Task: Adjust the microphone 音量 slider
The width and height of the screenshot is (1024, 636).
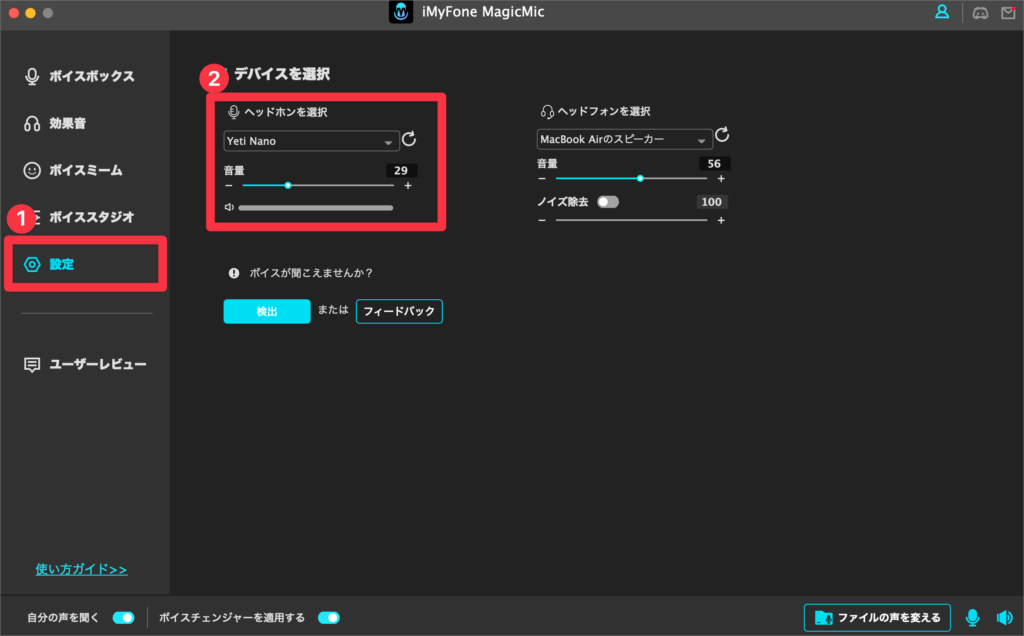Action: click(288, 185)
